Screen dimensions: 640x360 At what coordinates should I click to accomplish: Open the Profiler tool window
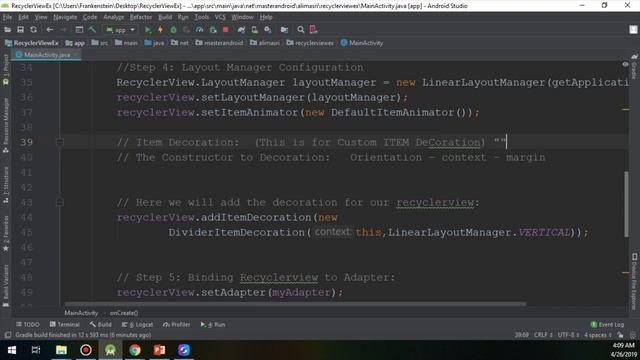click(176, 324)
